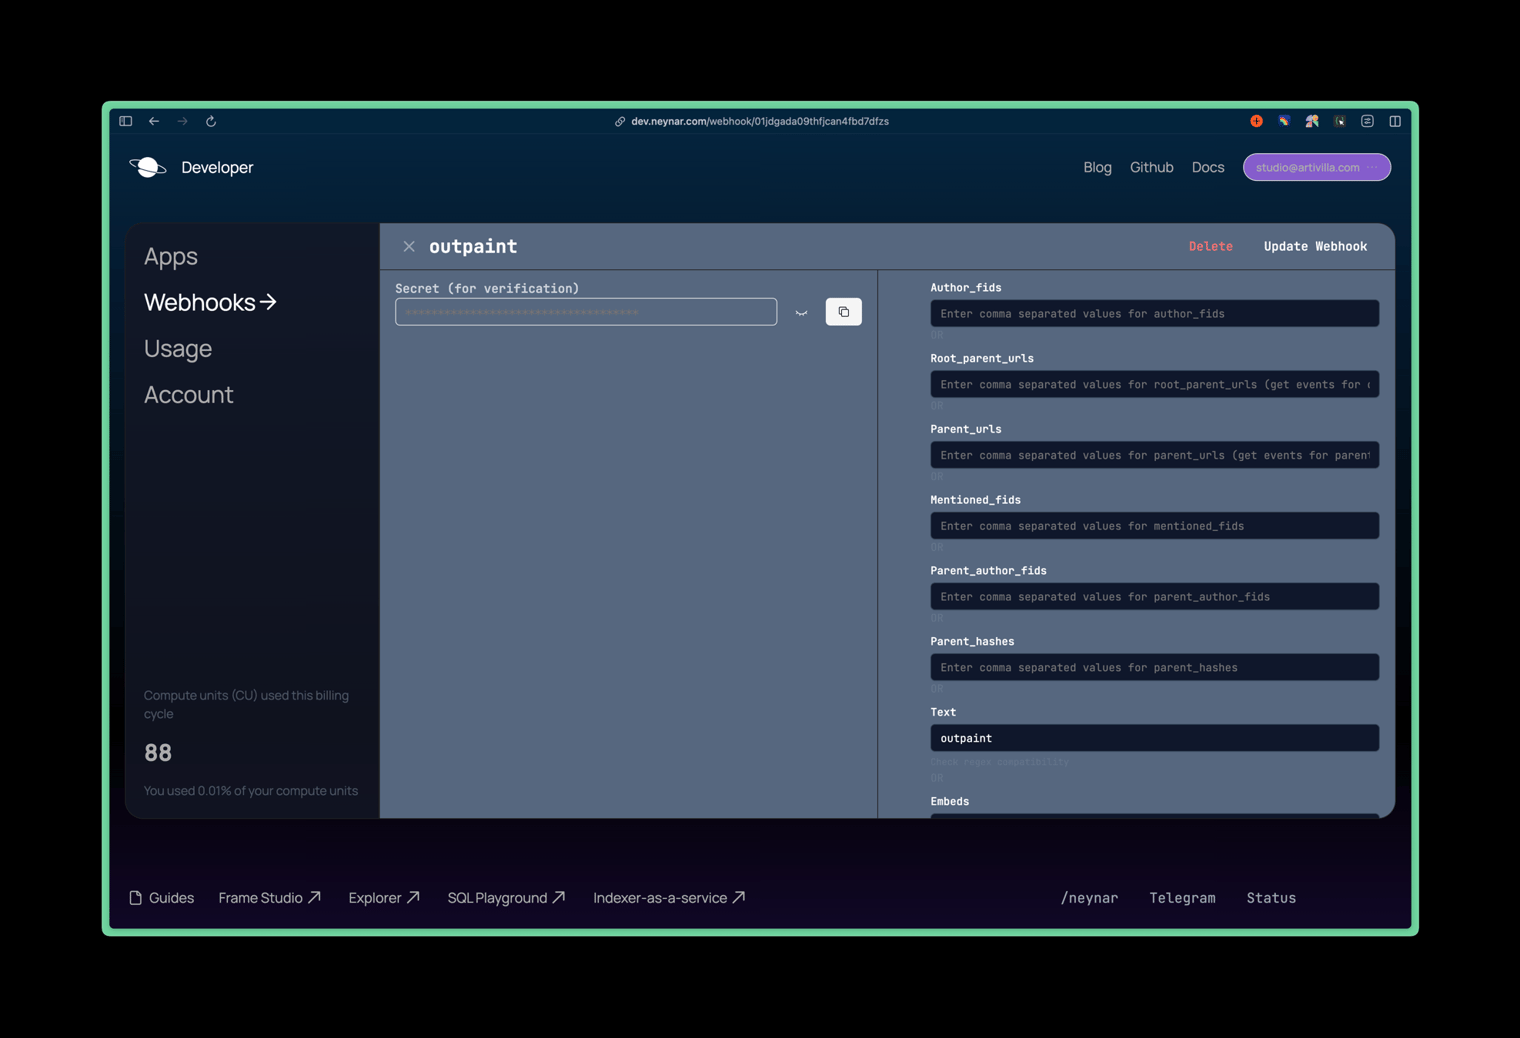Open the Telegram footer link

1182,898
